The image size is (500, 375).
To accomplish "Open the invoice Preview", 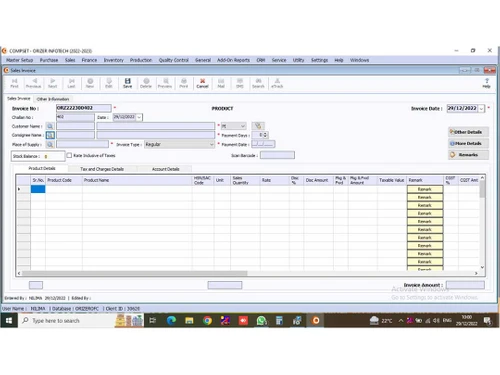I will point(165,83).
